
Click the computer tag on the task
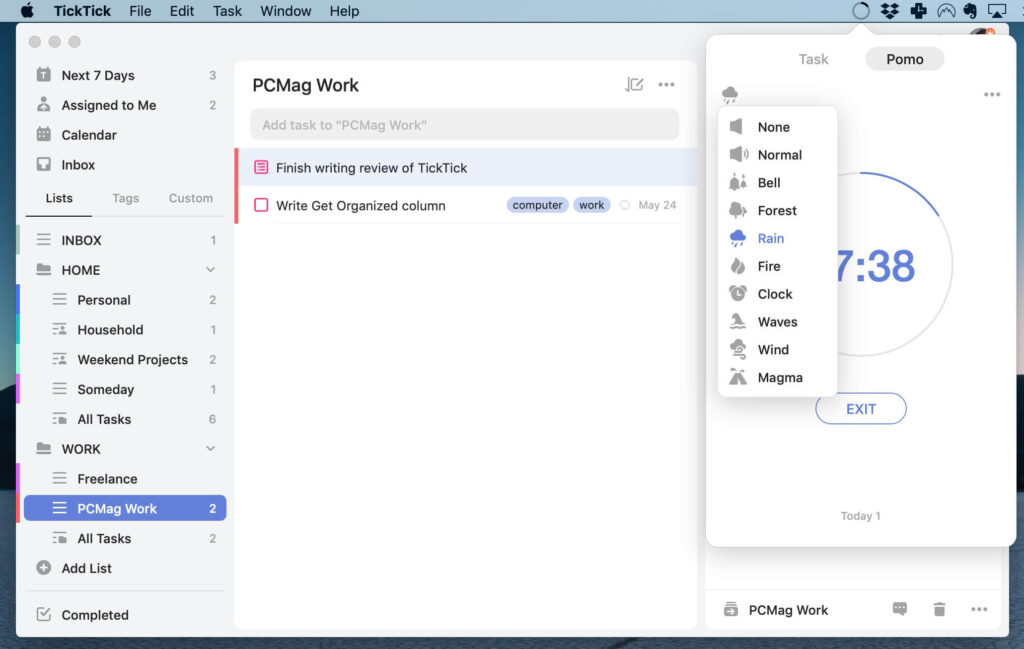click(x=537, y=205)
